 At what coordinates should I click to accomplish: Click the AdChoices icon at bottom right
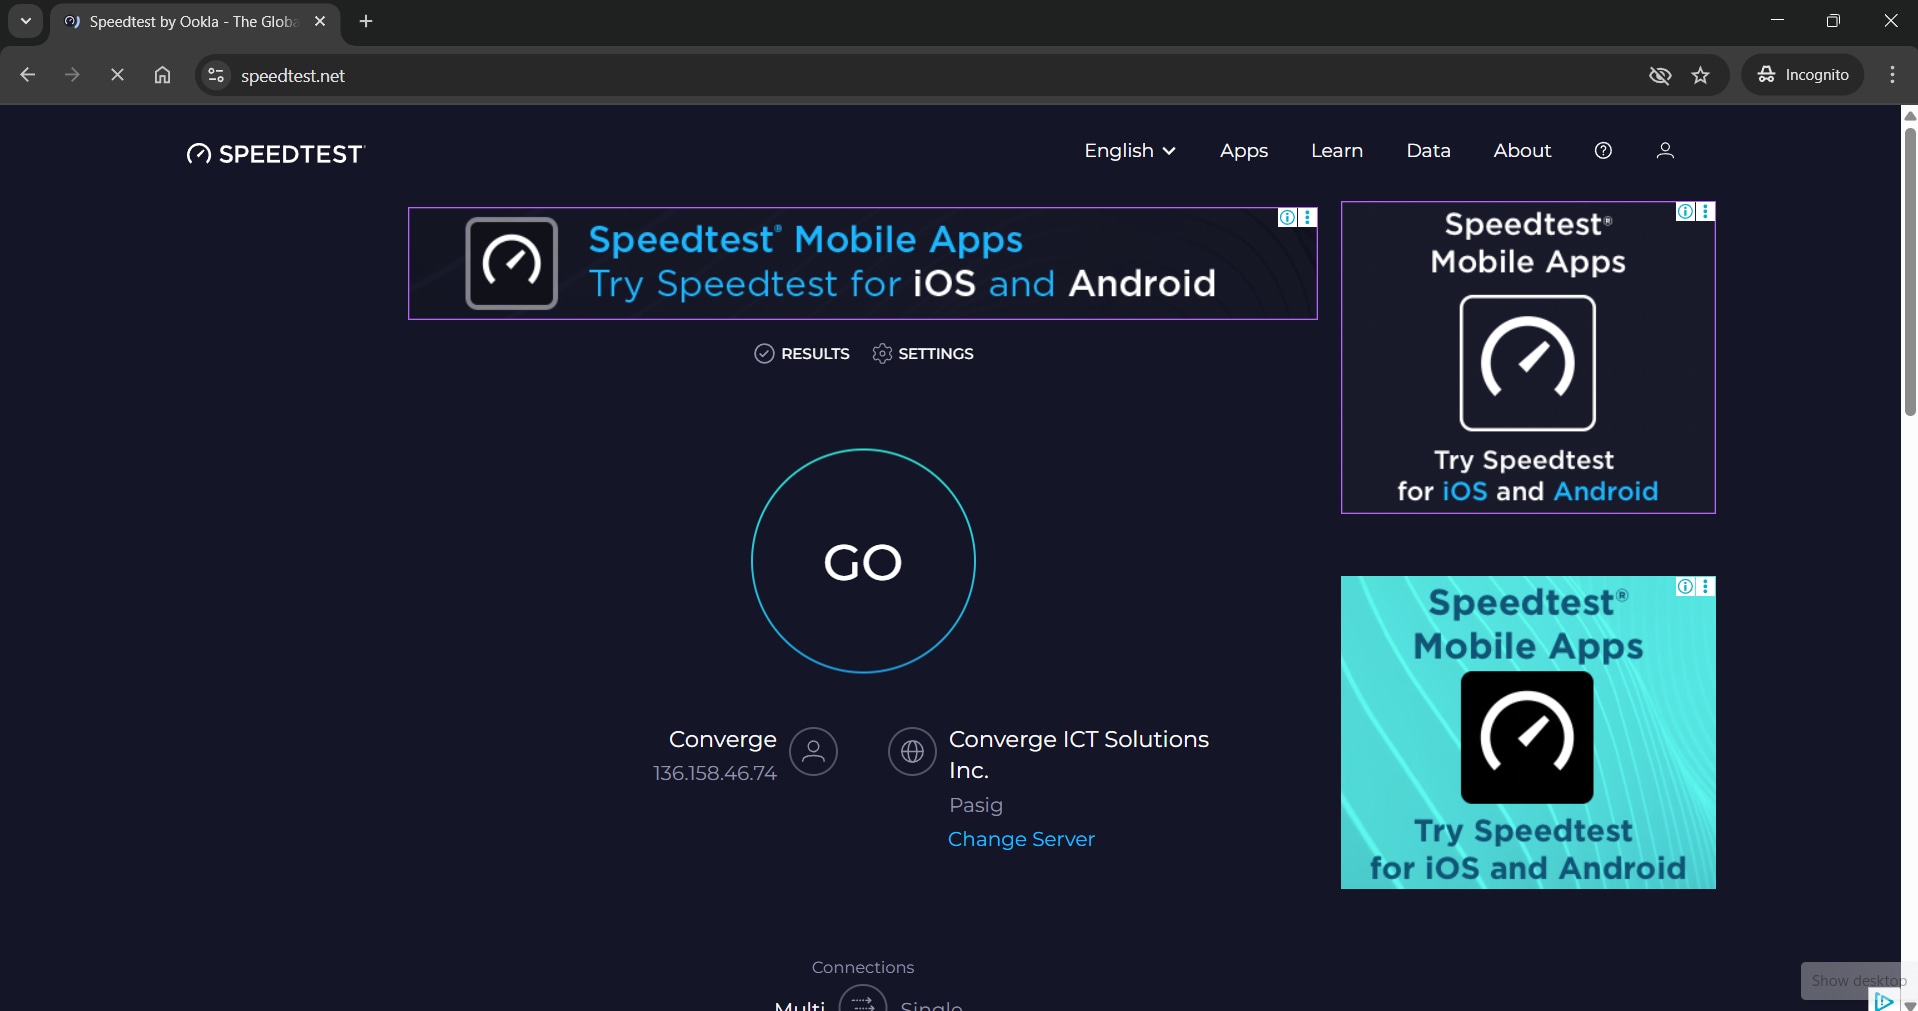pos(1884,1001)
